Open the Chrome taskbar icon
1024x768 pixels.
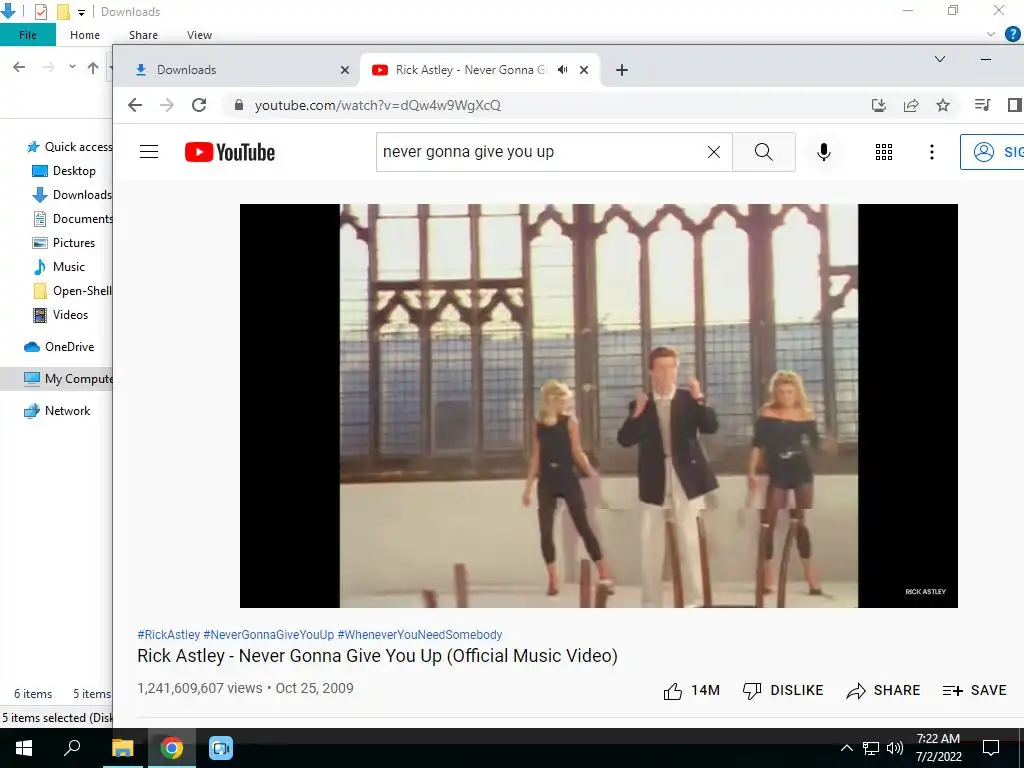(172, 748)
